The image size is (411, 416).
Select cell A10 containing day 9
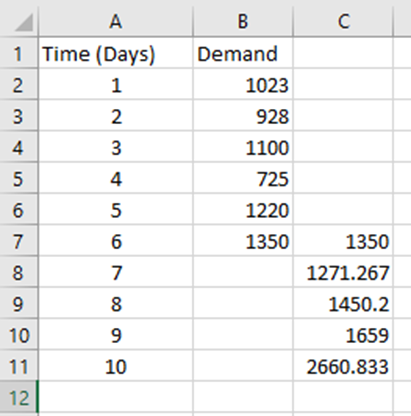click(x=116, y=335)
